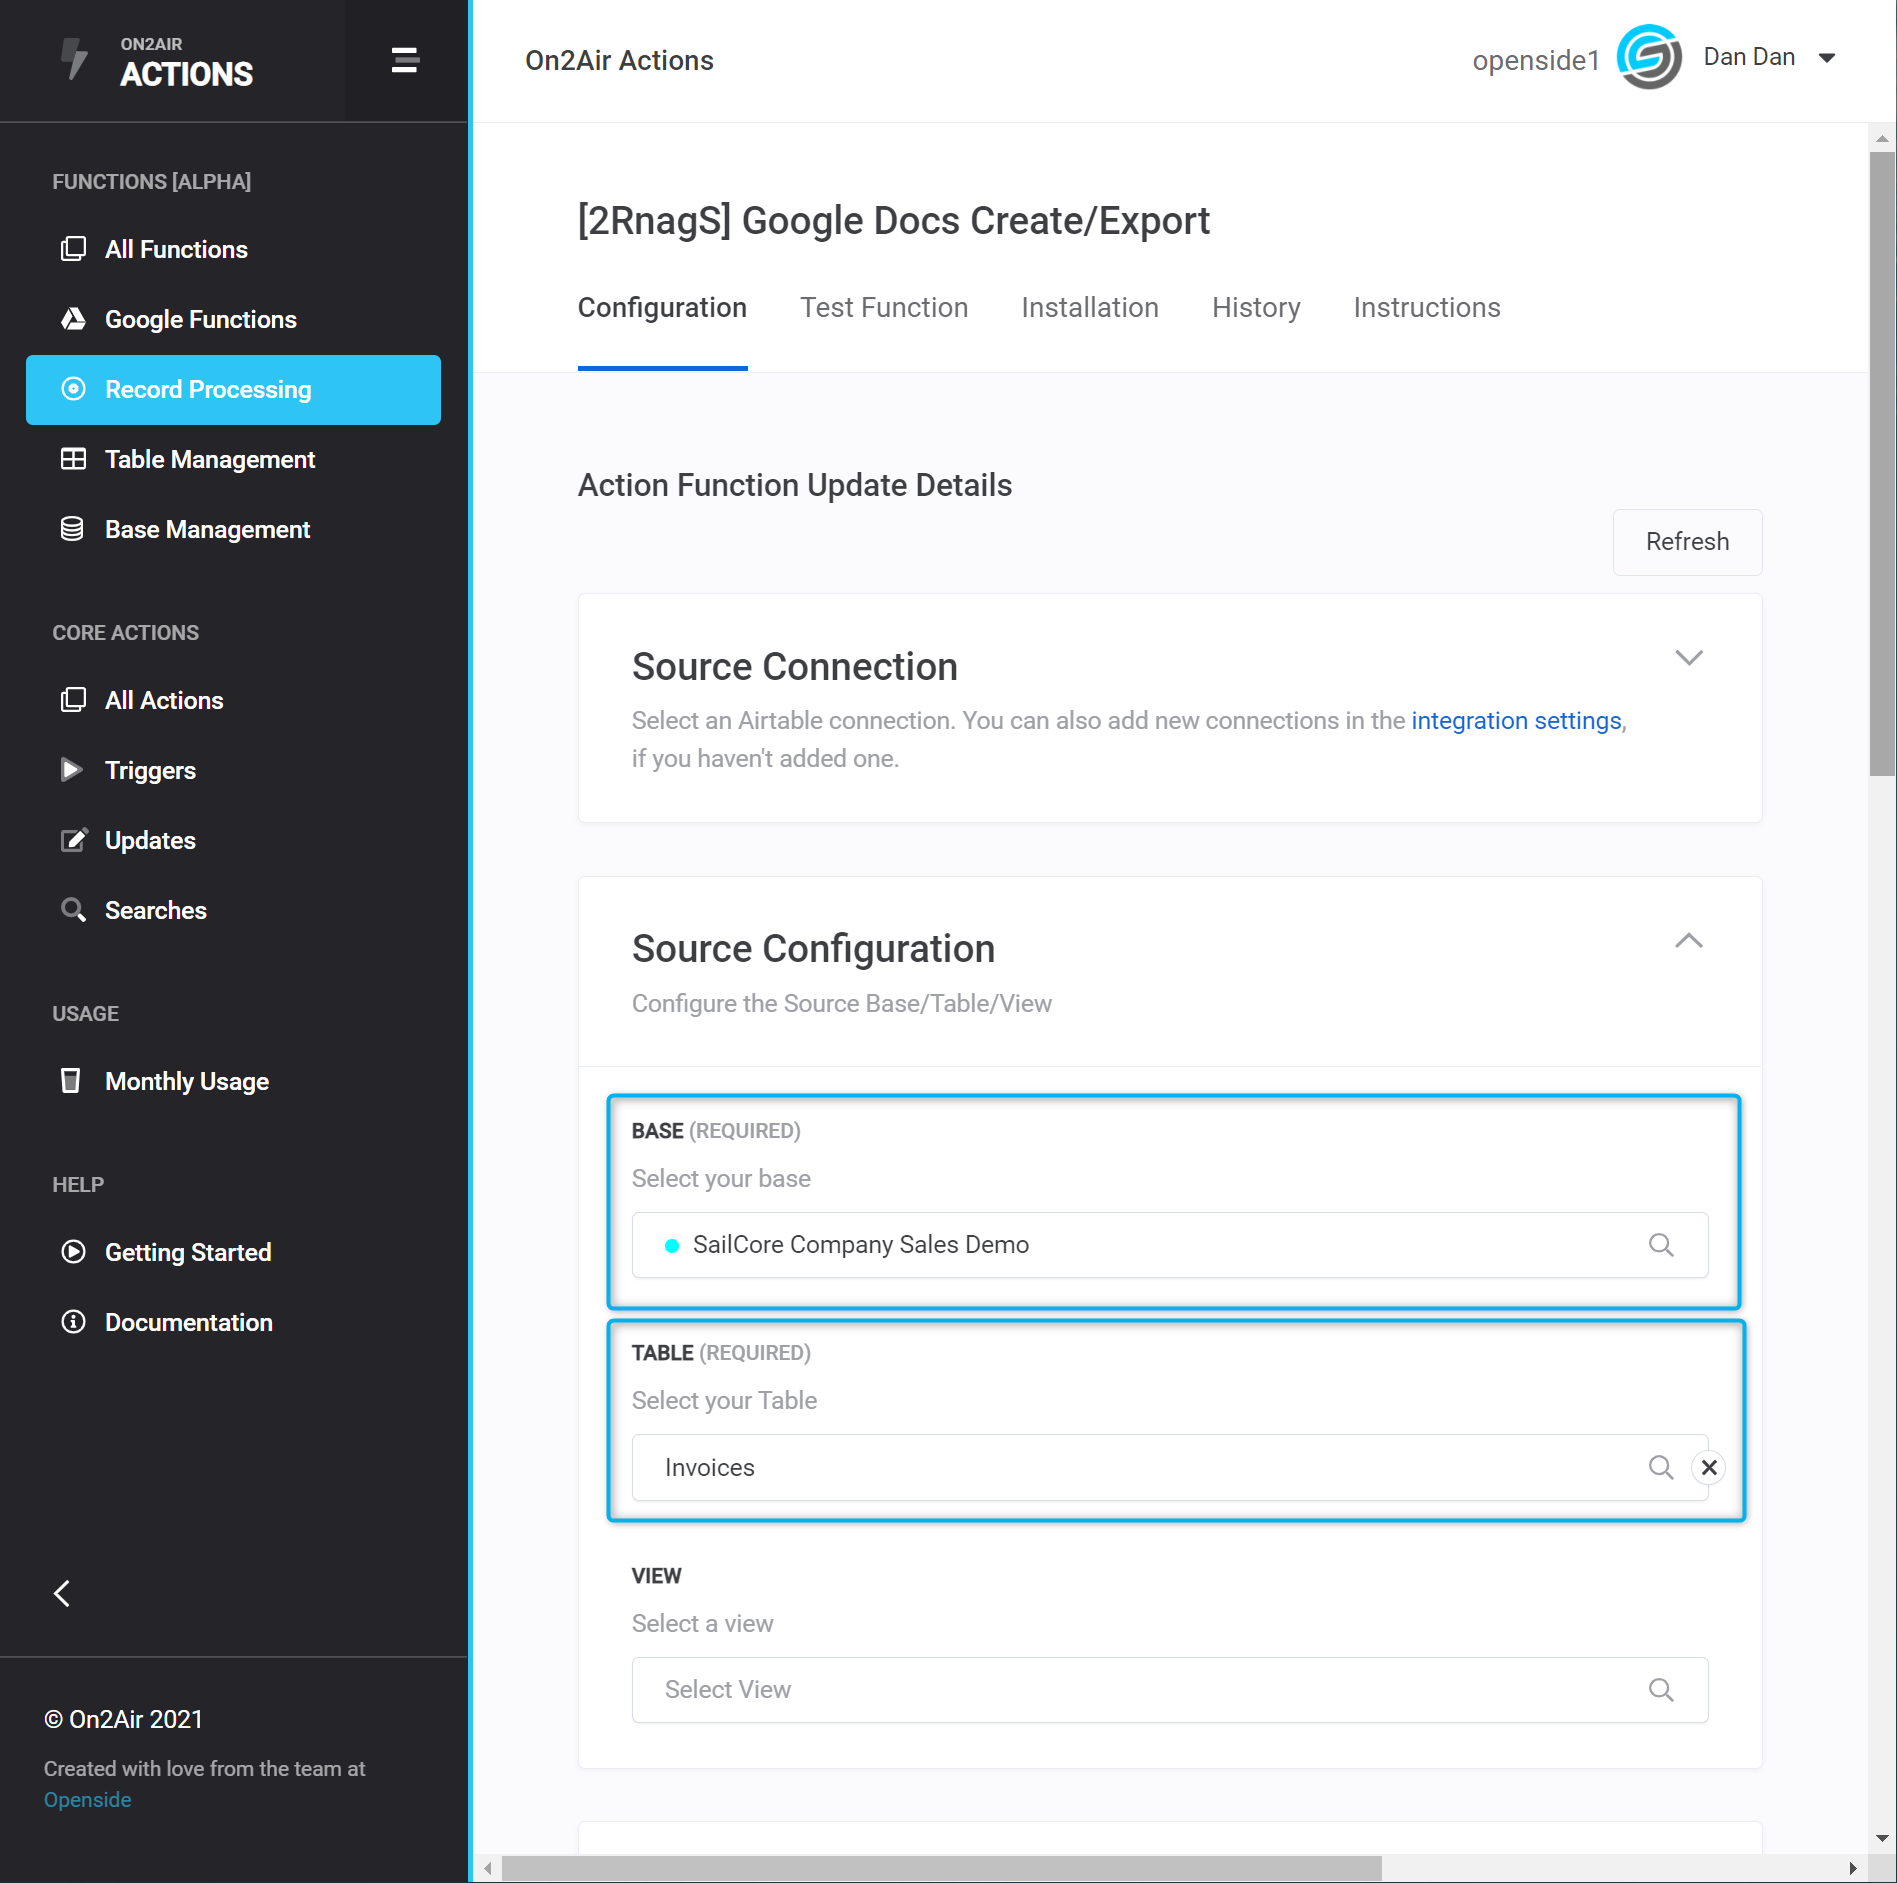Screen dimensions: 1897x1883
Task: Click the search icon in the Base field
Action: (1661, 1245)
